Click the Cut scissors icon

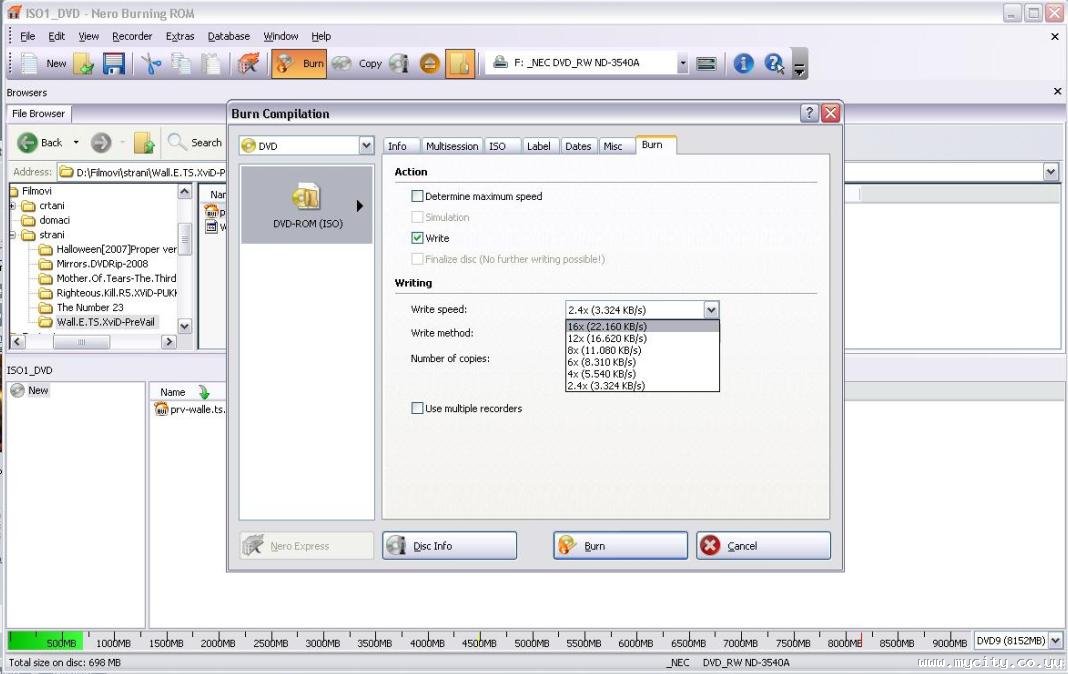click(x=151, y=64)
